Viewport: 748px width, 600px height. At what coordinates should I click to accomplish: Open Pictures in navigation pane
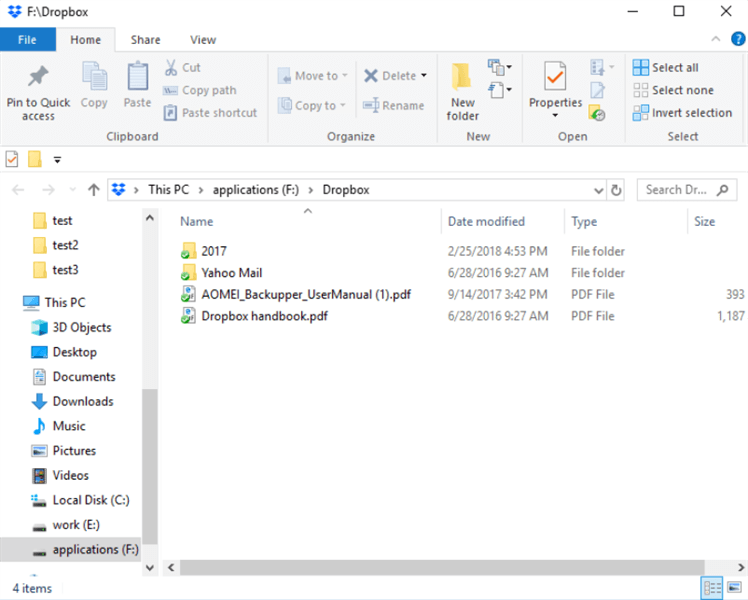tap(63, 451)
